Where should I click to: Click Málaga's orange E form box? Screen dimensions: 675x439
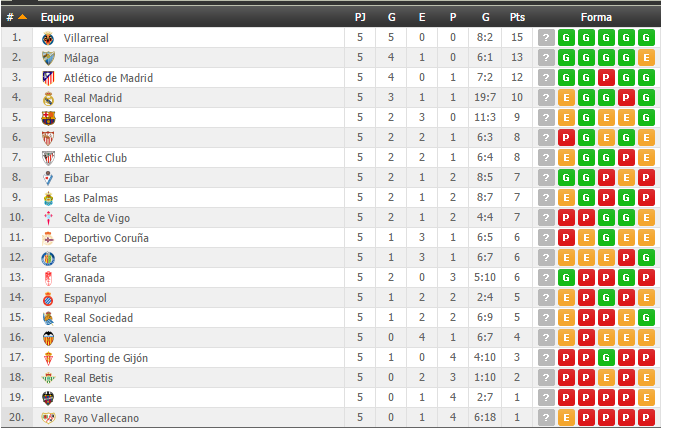(x=646, y=58)
